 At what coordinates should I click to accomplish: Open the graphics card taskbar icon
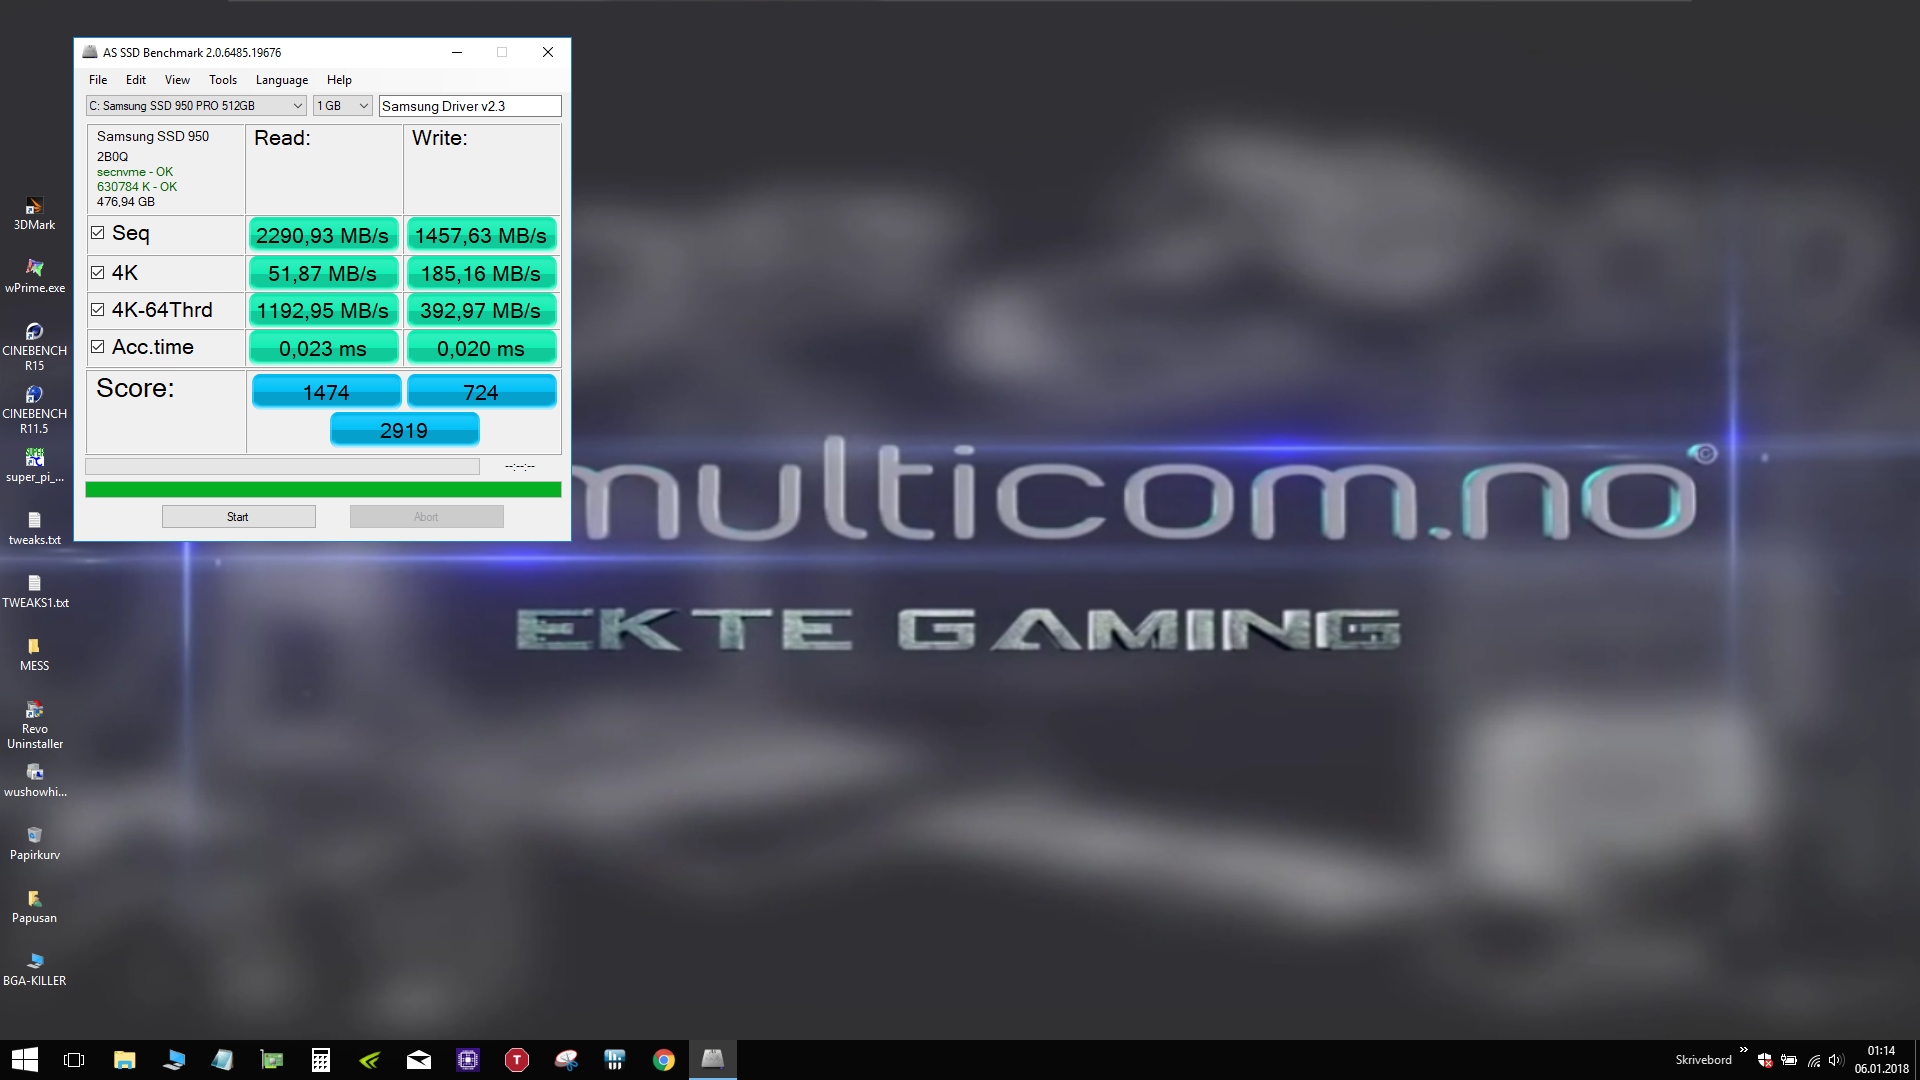271,1060
